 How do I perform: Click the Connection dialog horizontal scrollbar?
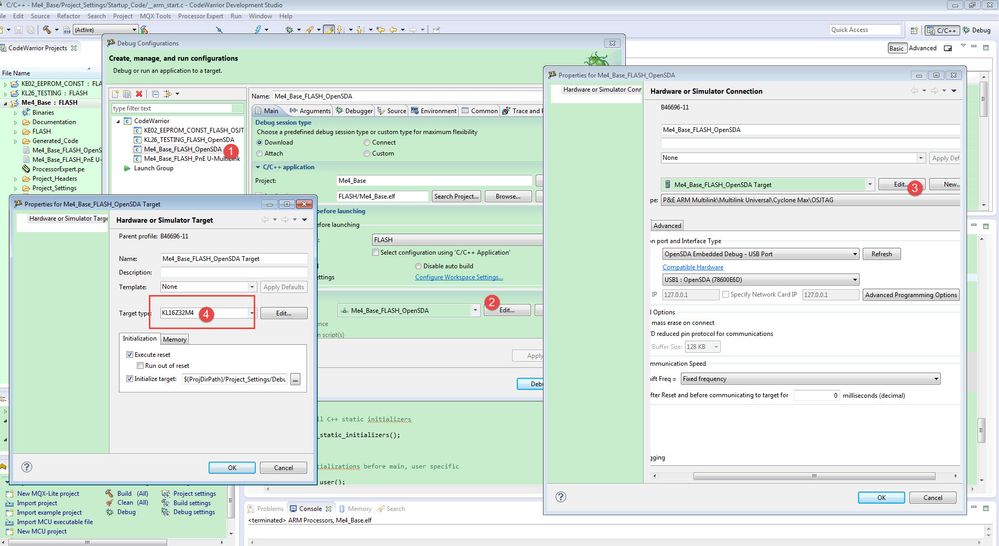(x=814, y=476)
